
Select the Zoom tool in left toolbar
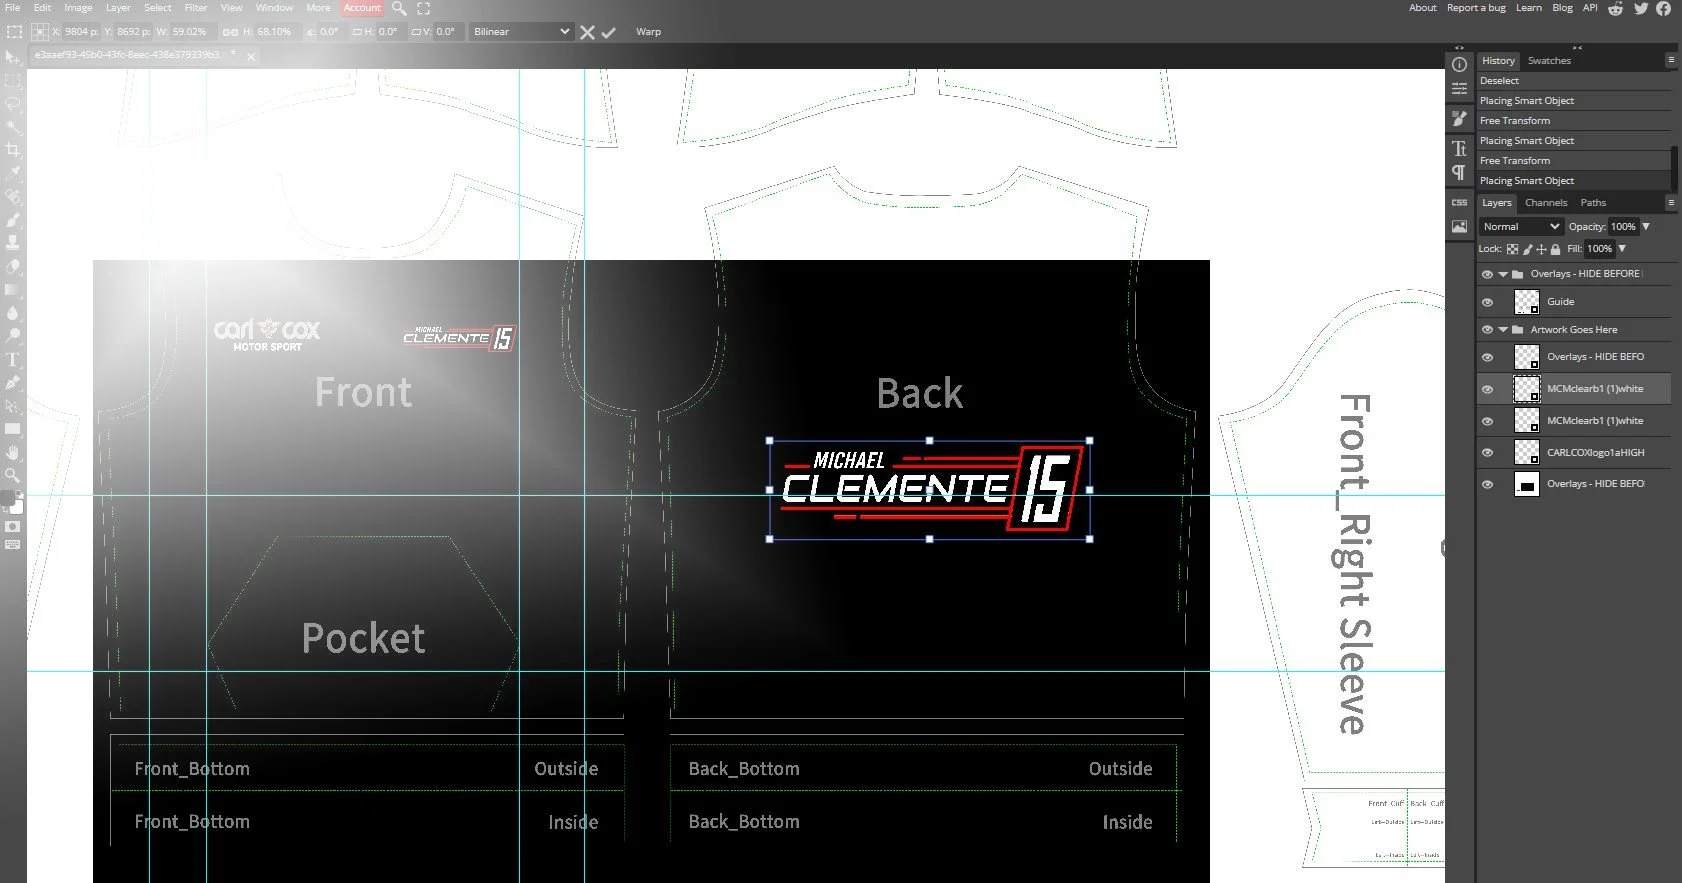(x=13, y=475)
